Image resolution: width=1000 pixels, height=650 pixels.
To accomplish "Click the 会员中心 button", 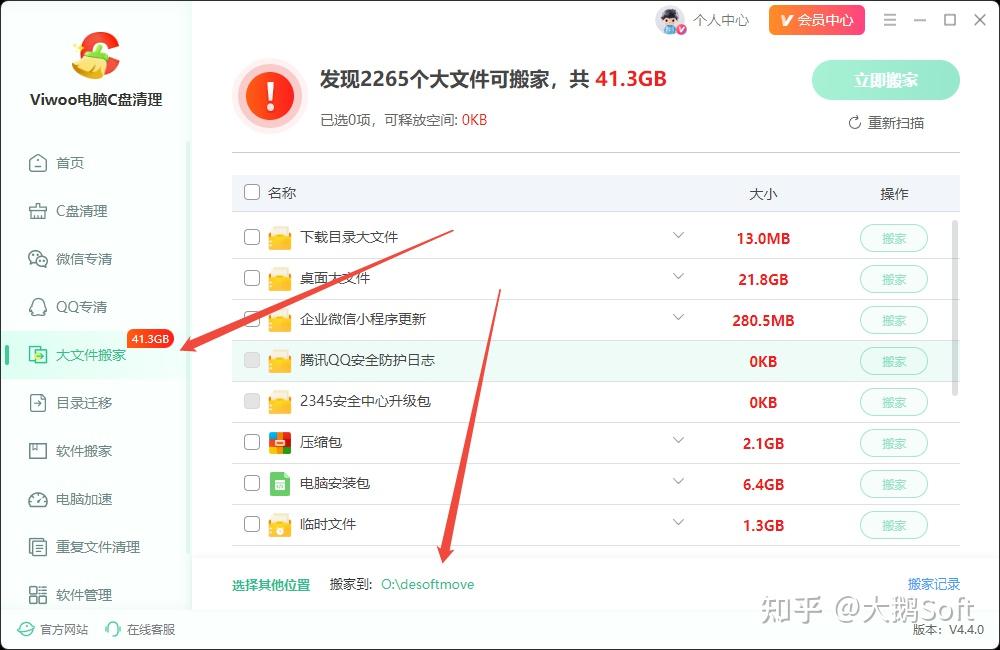I will coord(816,20).
